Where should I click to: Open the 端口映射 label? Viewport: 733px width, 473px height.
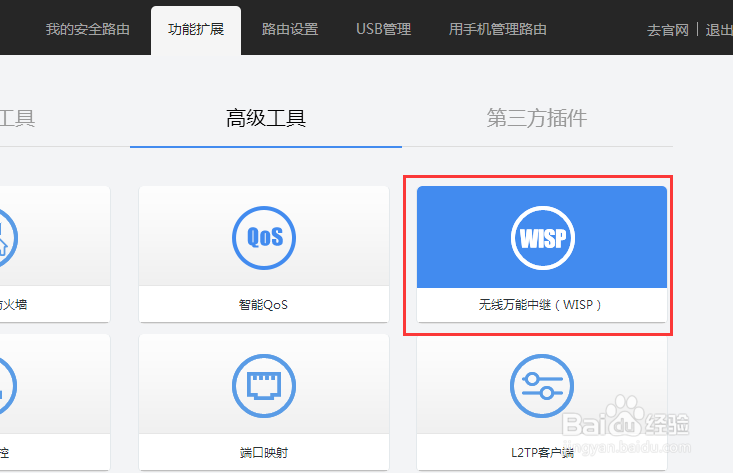264,452
